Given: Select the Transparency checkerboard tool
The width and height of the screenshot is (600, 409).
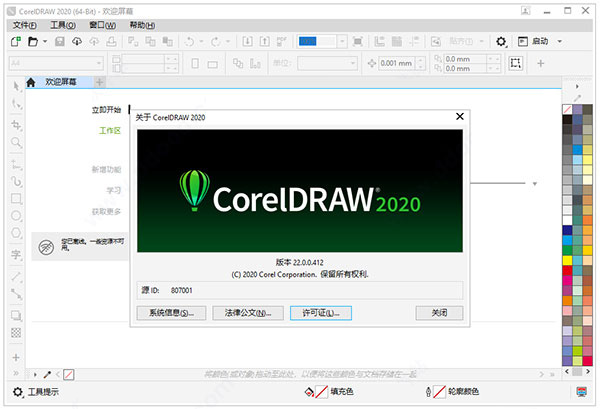Looking at the screenshot, I should 16,333.
